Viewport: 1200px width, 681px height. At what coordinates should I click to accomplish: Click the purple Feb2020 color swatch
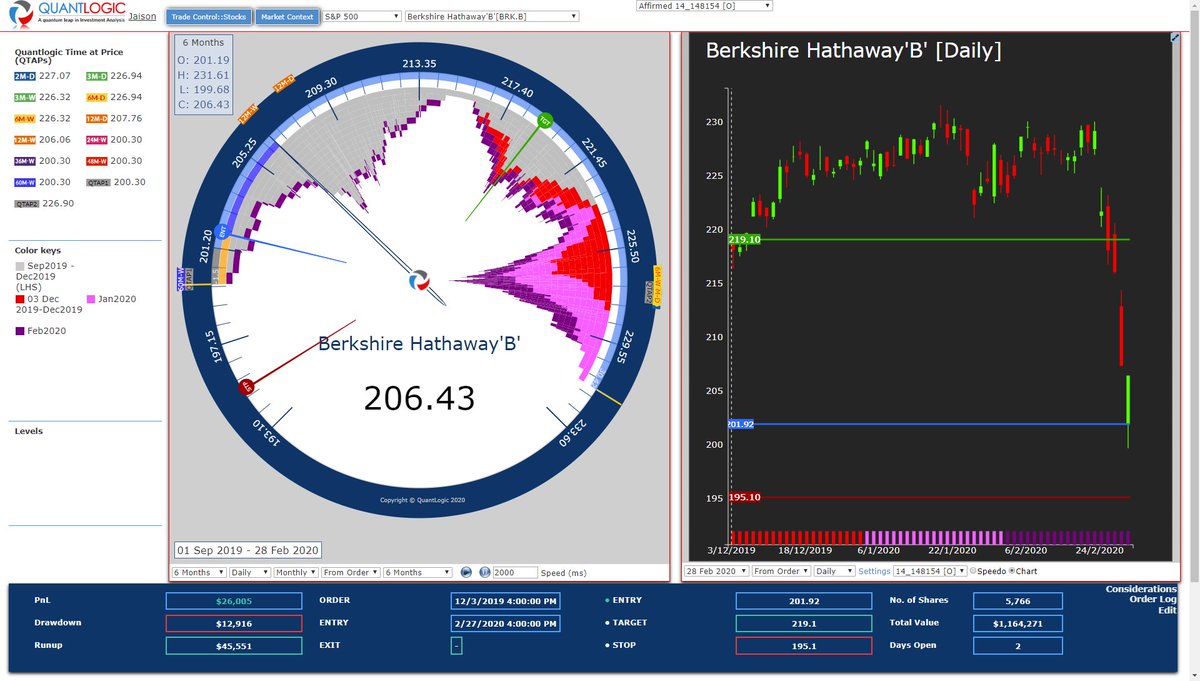point(20,330)
